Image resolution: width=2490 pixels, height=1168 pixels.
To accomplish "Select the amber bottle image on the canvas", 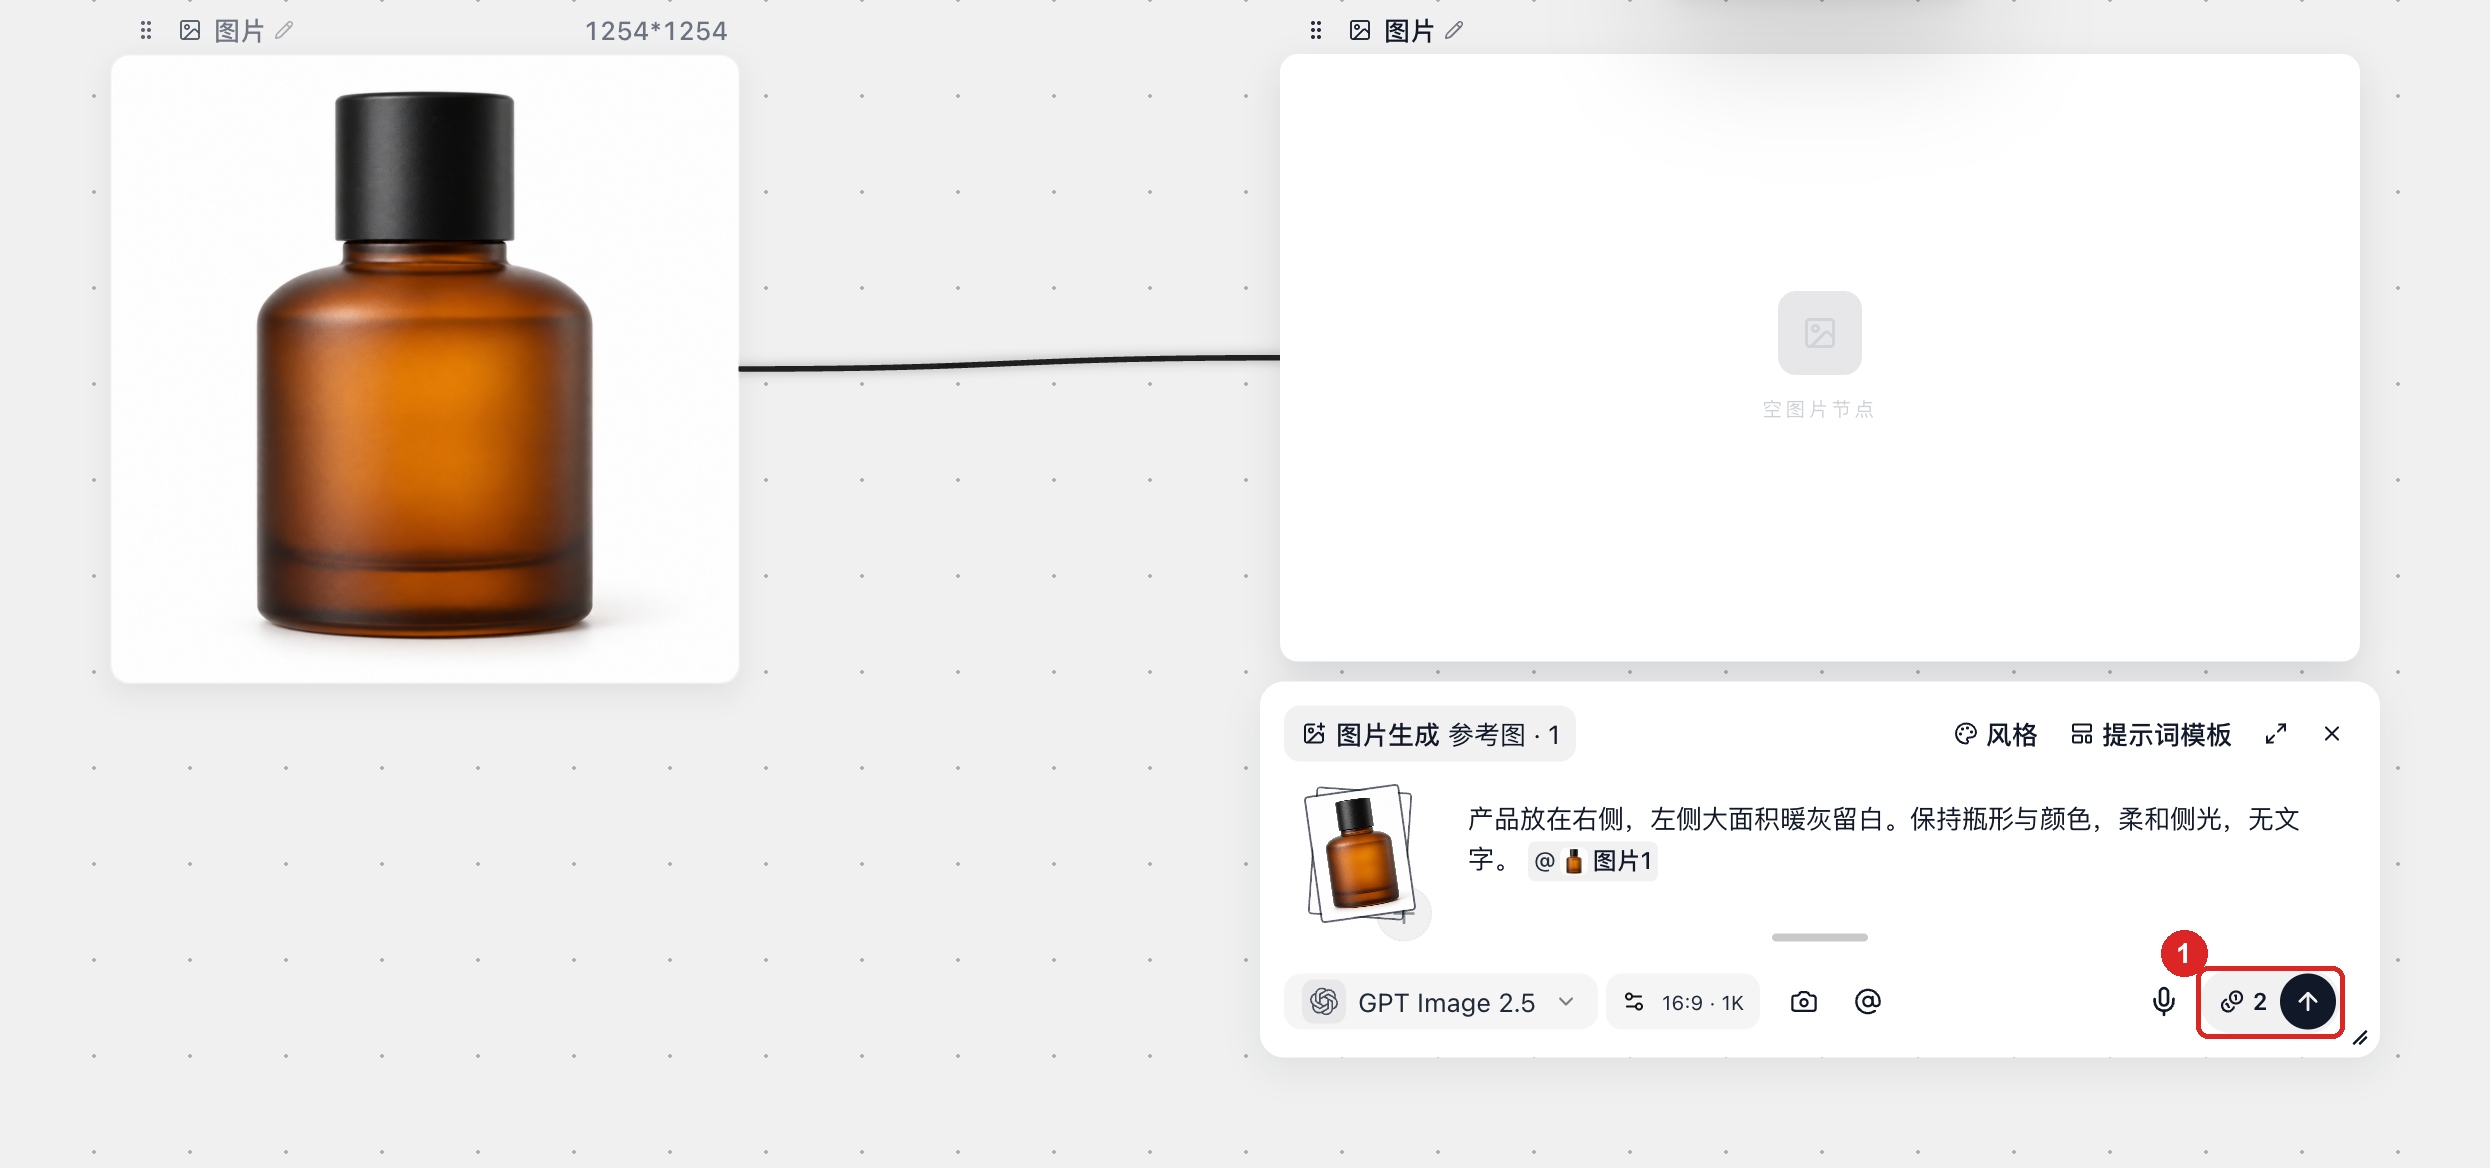I will pyautogui.click(x=425, y=369).
